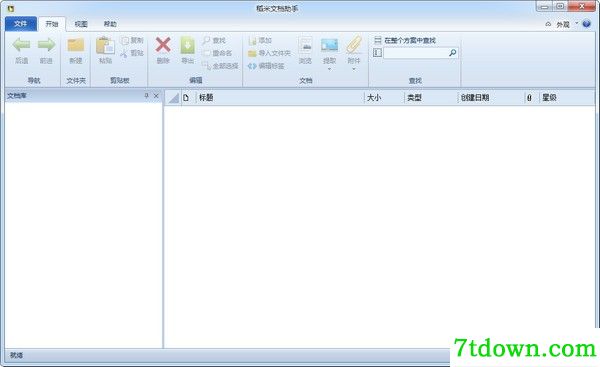The height and width of the screenshot is (367, 600).
Task: Sort by Star Rating (星级) column
Action: pos(566,98)
